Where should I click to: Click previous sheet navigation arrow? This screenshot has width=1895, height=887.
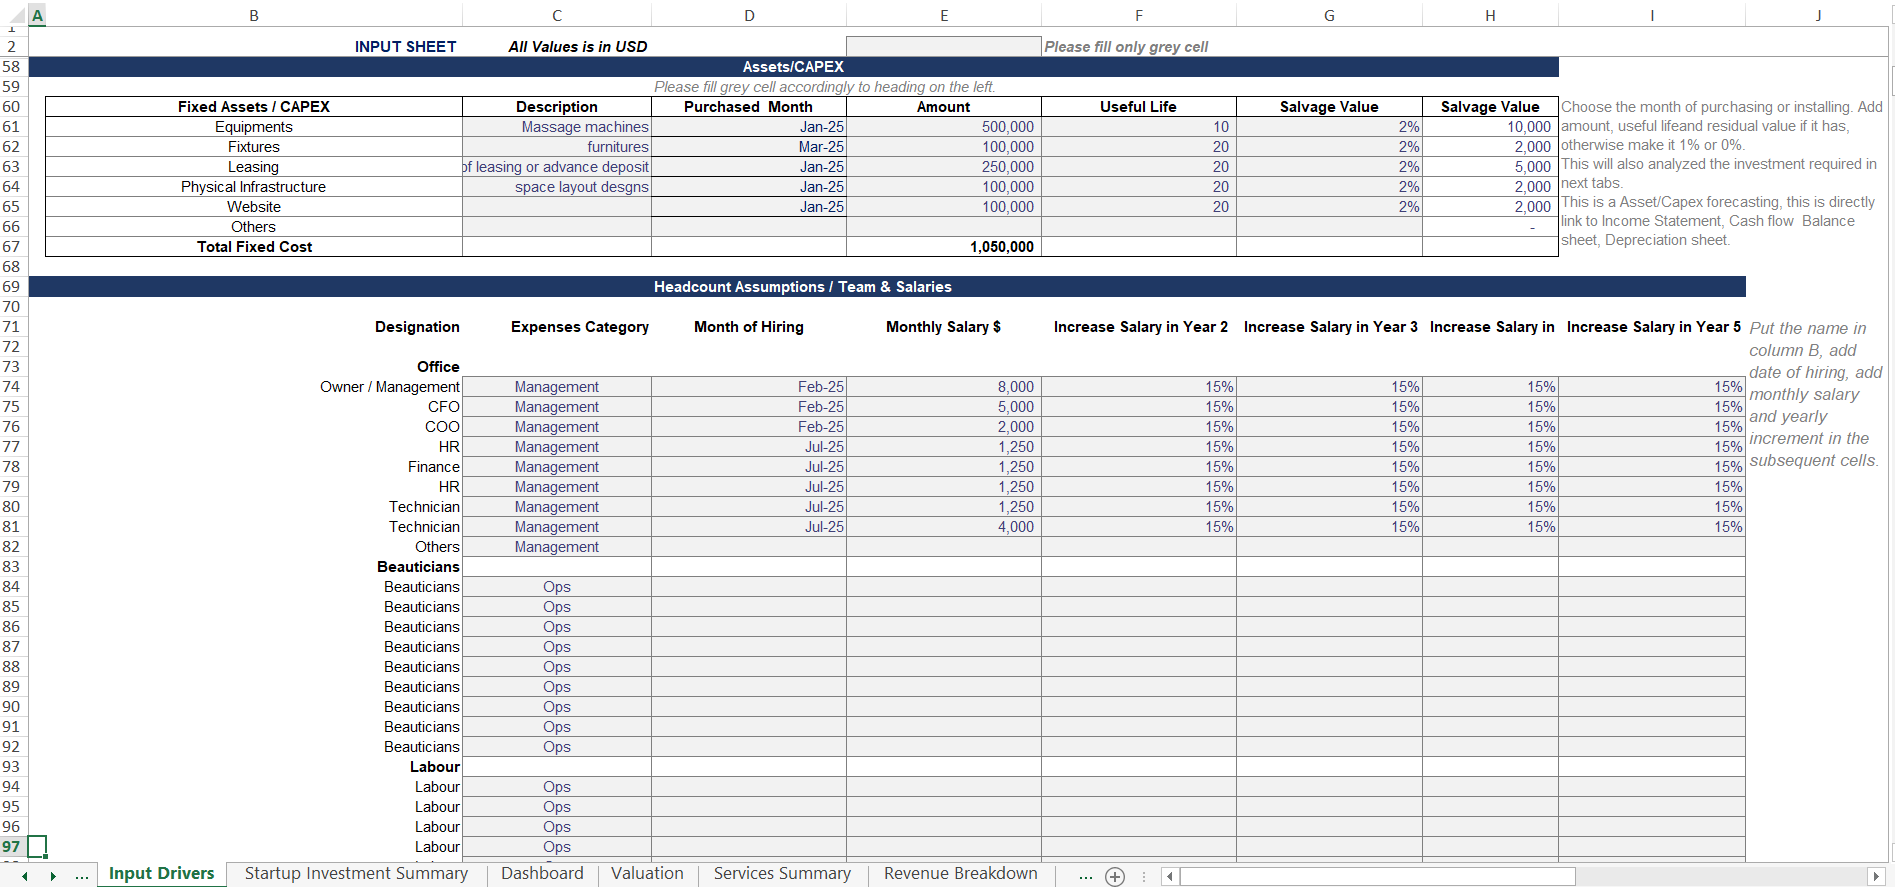click(25, 877)
